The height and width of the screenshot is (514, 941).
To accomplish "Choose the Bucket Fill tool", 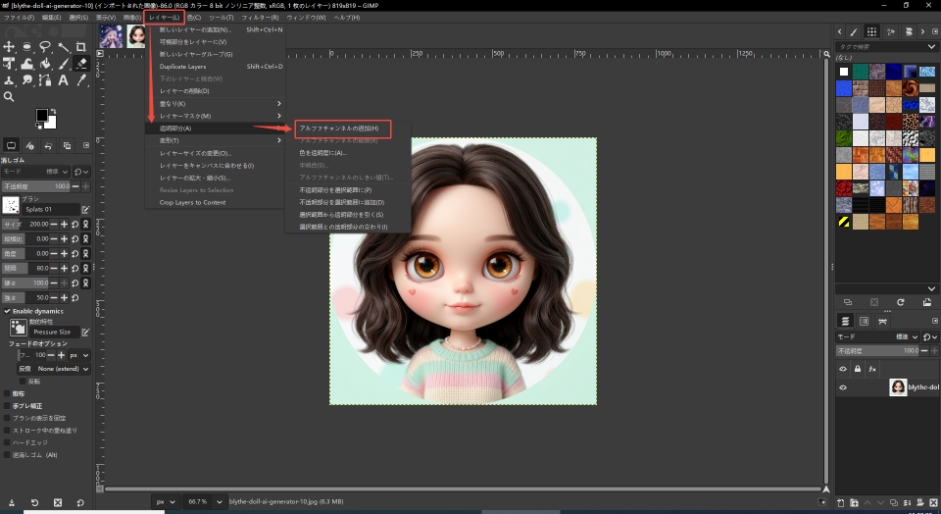I will [45, 64].
